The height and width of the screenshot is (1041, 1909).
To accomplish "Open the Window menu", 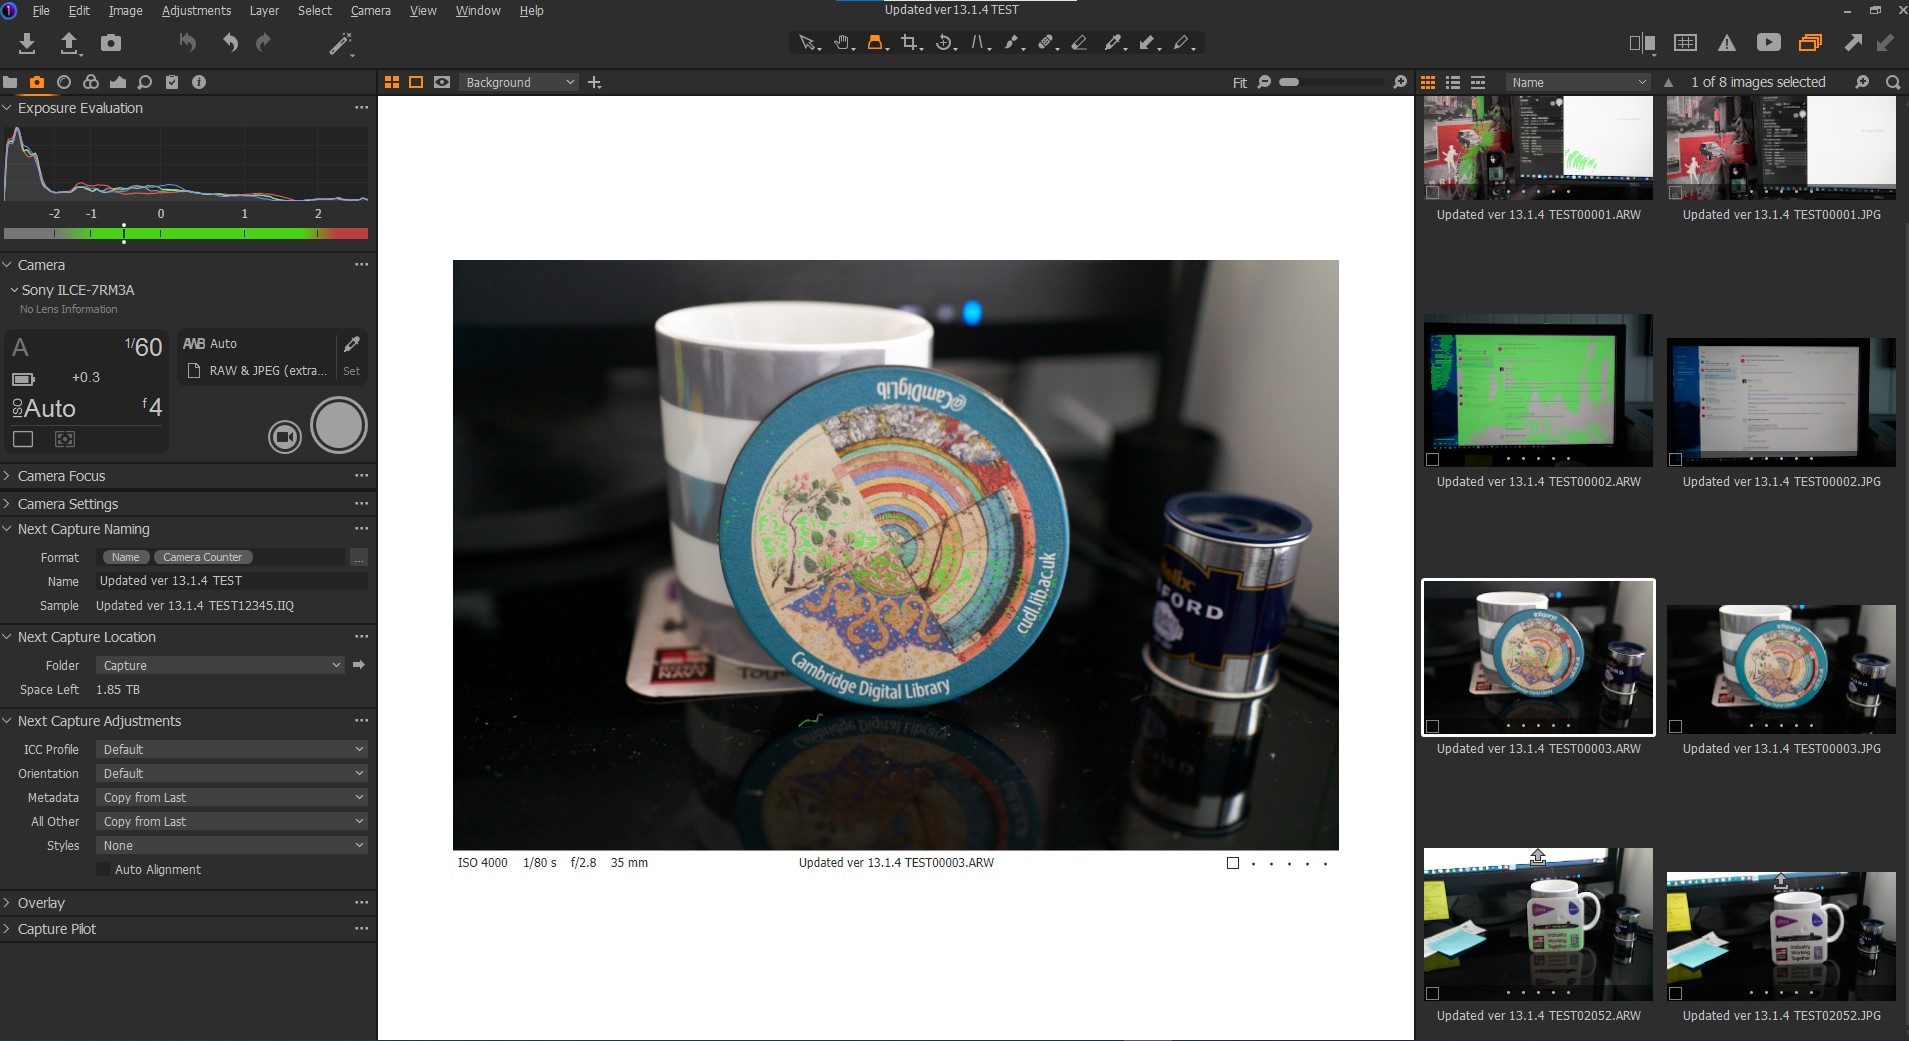I will click(478, 10).
